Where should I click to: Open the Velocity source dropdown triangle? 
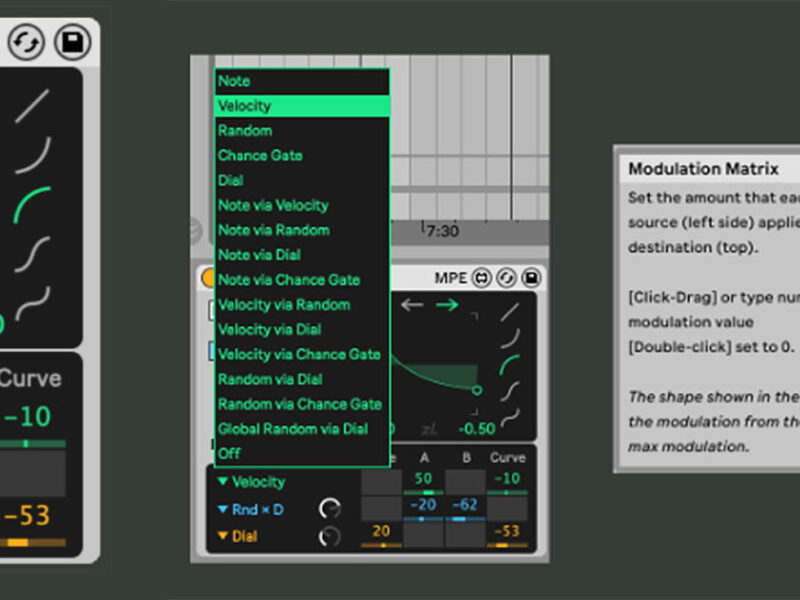223,482
